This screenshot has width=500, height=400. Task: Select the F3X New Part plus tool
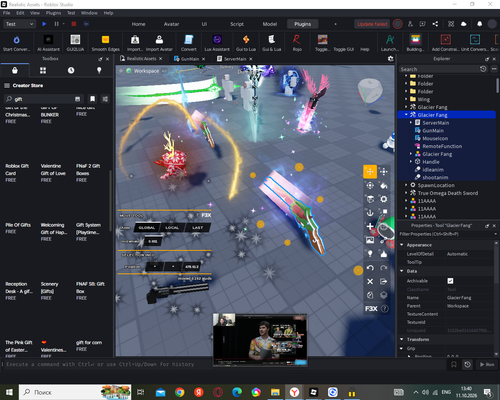370,226
